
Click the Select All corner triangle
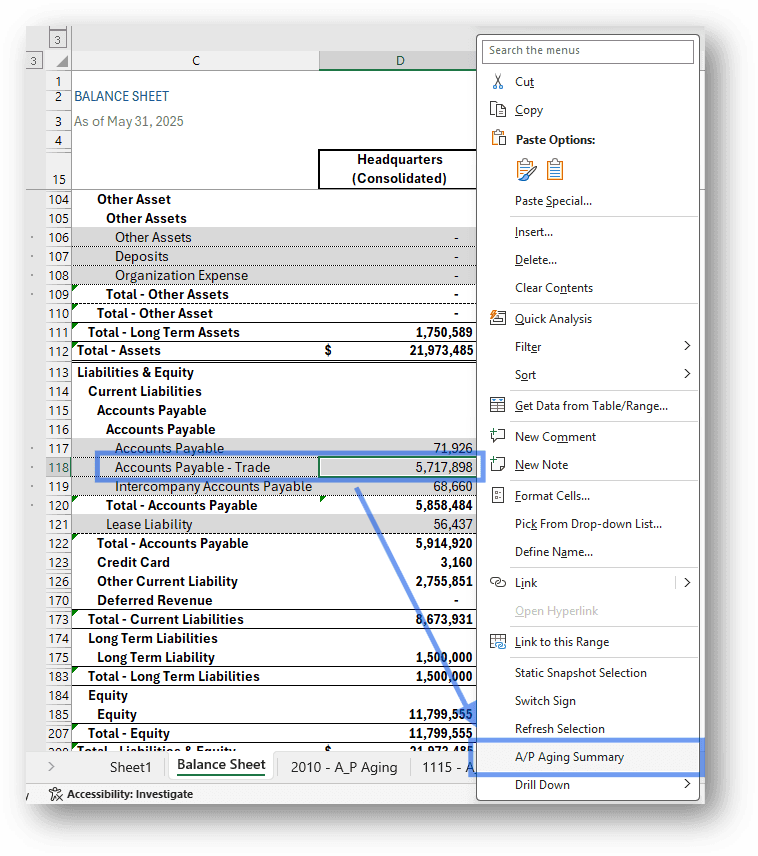[62, 61]
